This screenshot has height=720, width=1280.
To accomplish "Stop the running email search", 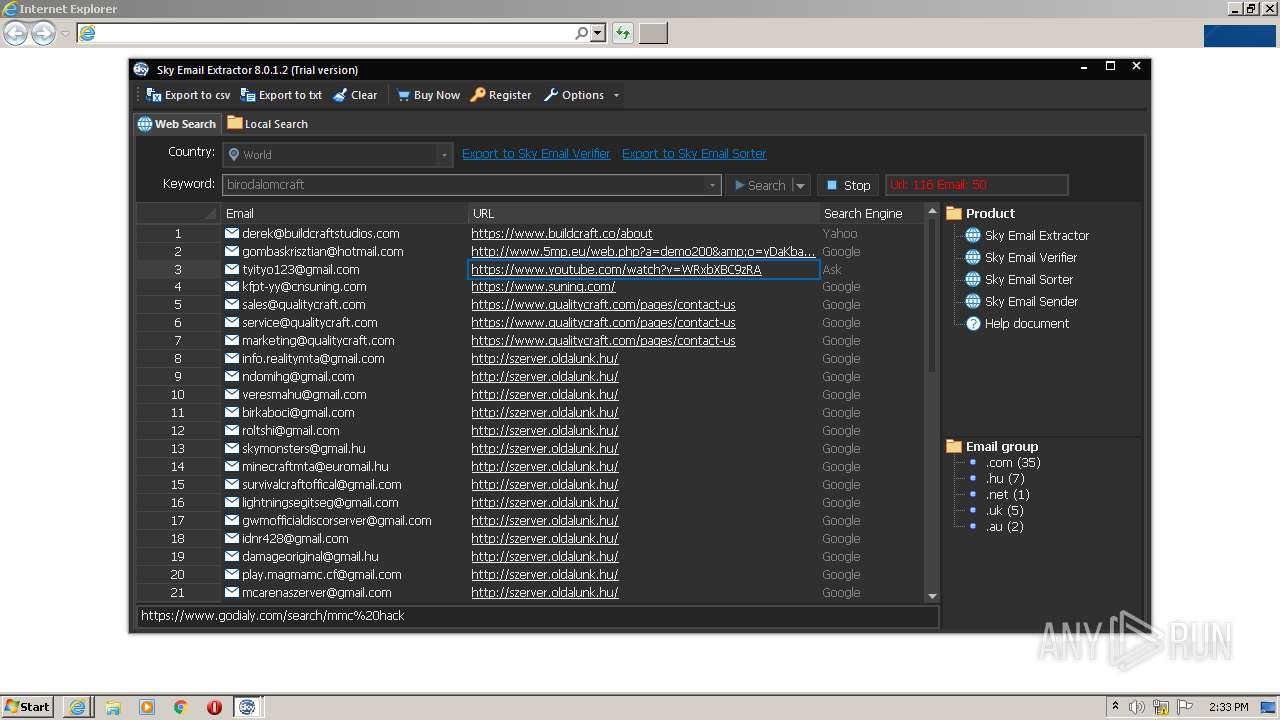I will coord(848,185).
